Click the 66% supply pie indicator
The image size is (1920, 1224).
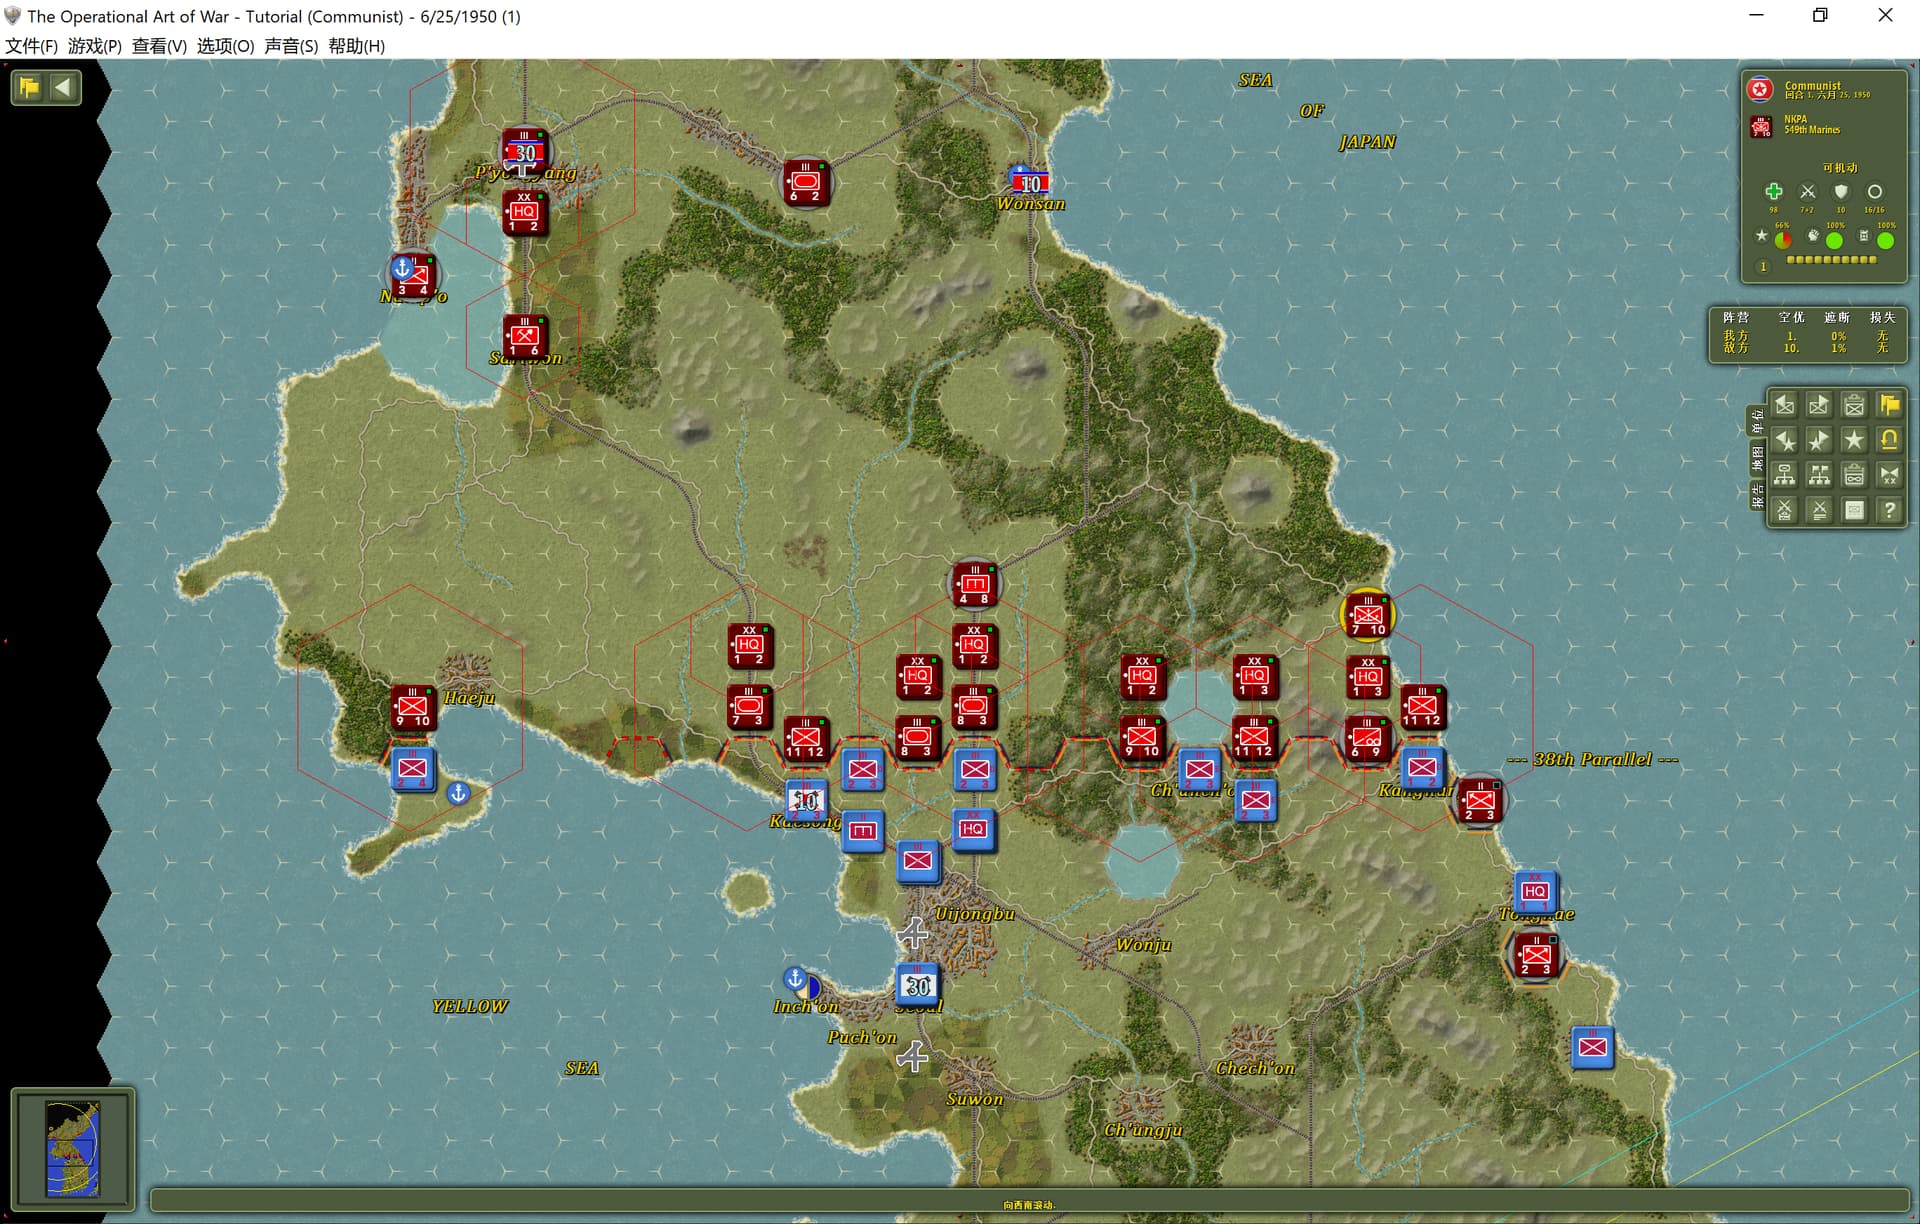click(x=1783, y=240)
